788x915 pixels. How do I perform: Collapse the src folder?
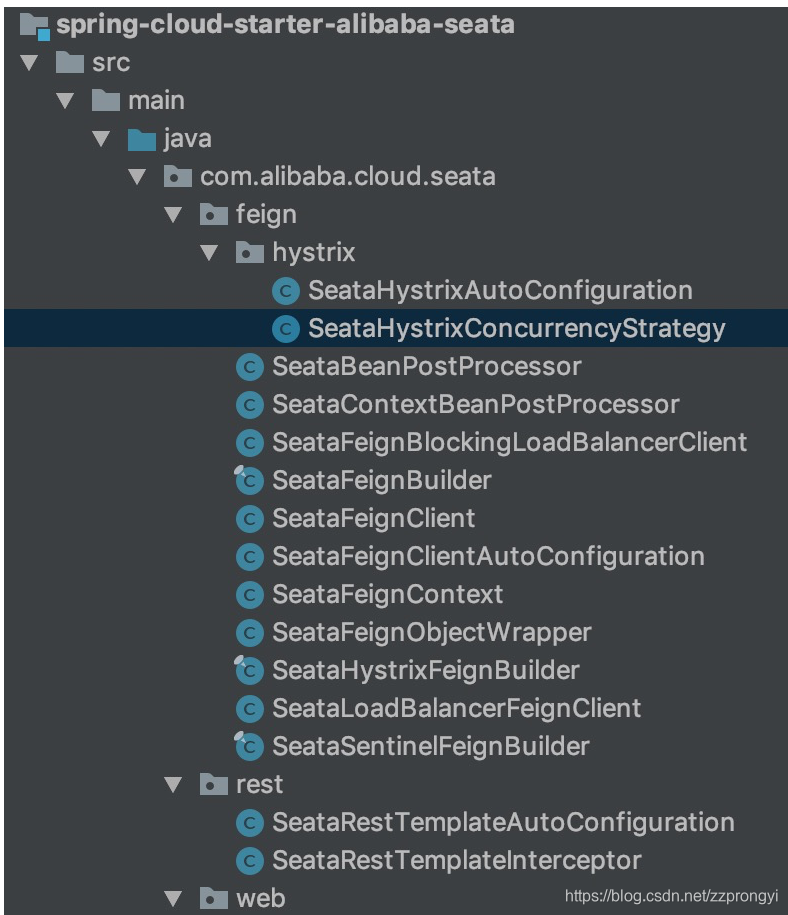(30, 63)
